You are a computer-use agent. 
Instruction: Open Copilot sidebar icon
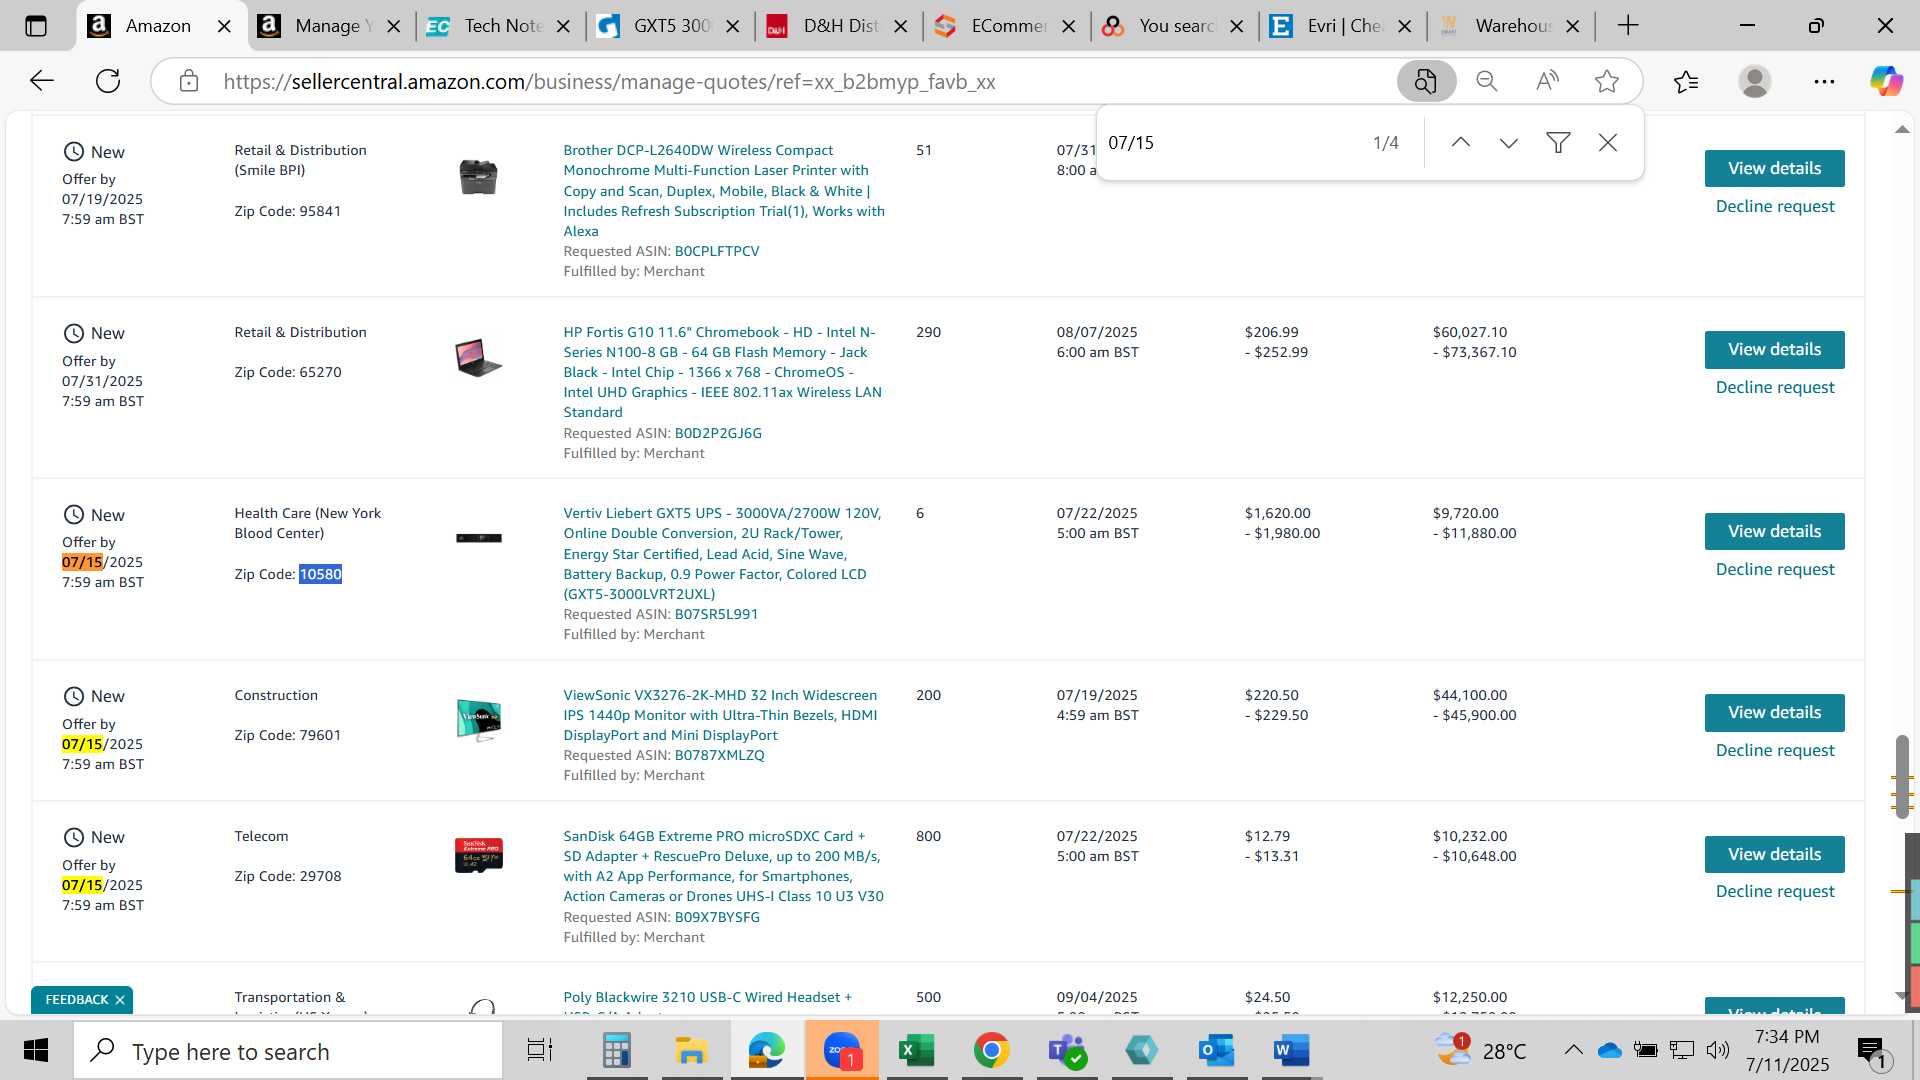point(1886,81)
